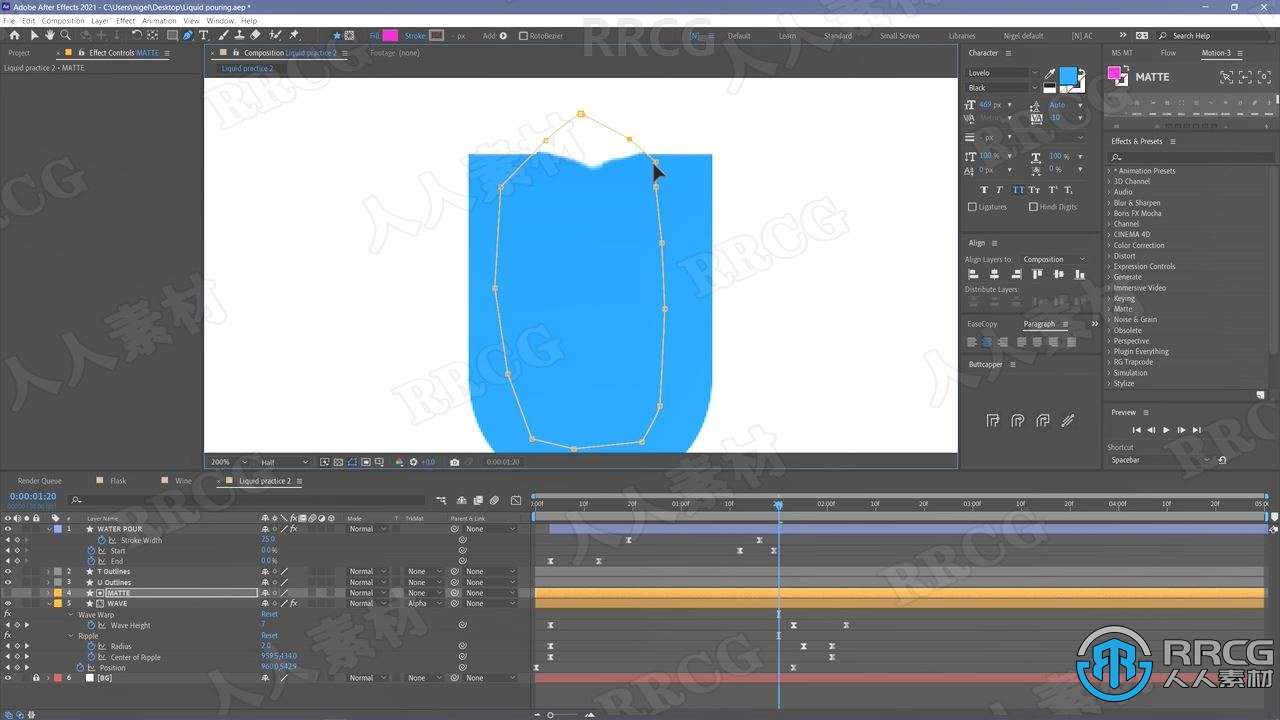The image size is (1280, 720).
Task: Click the snapshot camera icon in viewer
Action: point(455,462)
